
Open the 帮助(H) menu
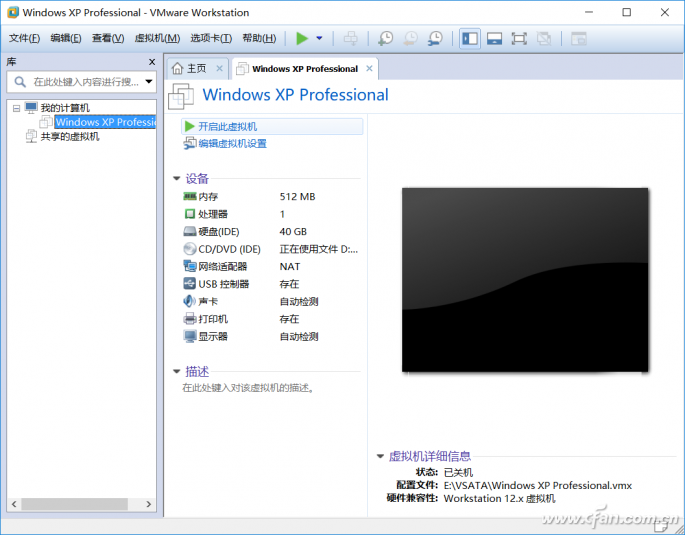pos(259,38)
